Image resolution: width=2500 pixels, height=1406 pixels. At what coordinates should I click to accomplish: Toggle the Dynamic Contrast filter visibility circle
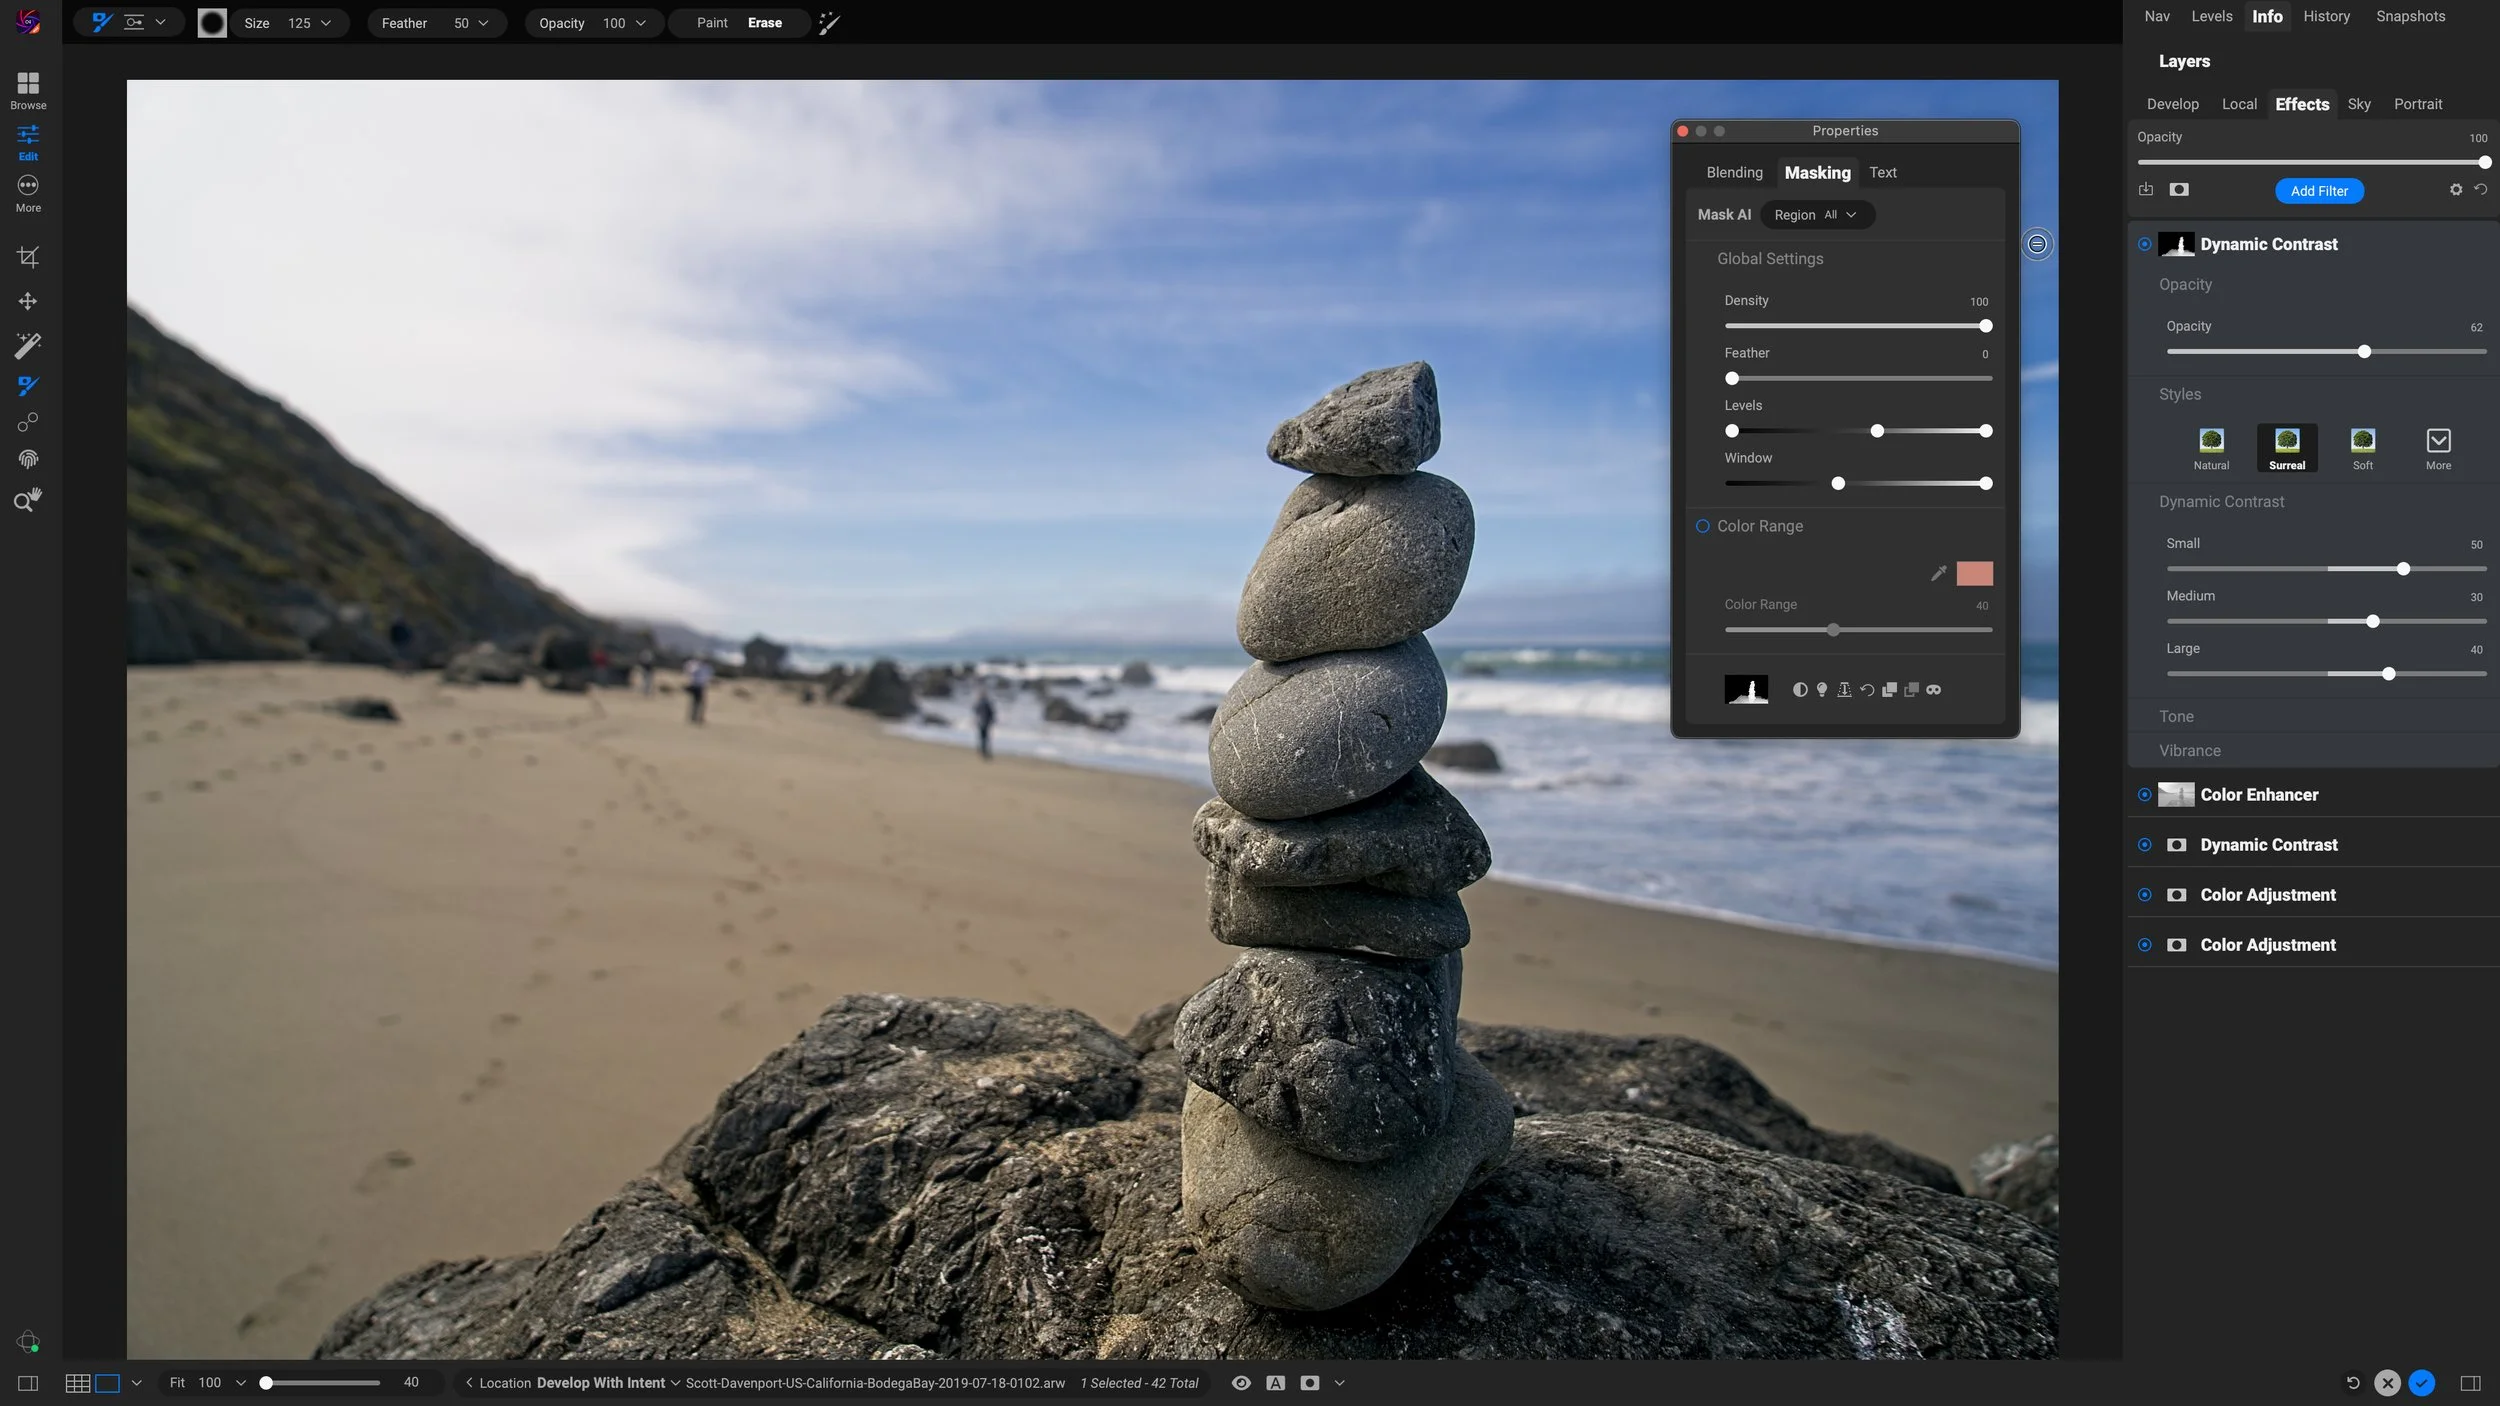2145,243
